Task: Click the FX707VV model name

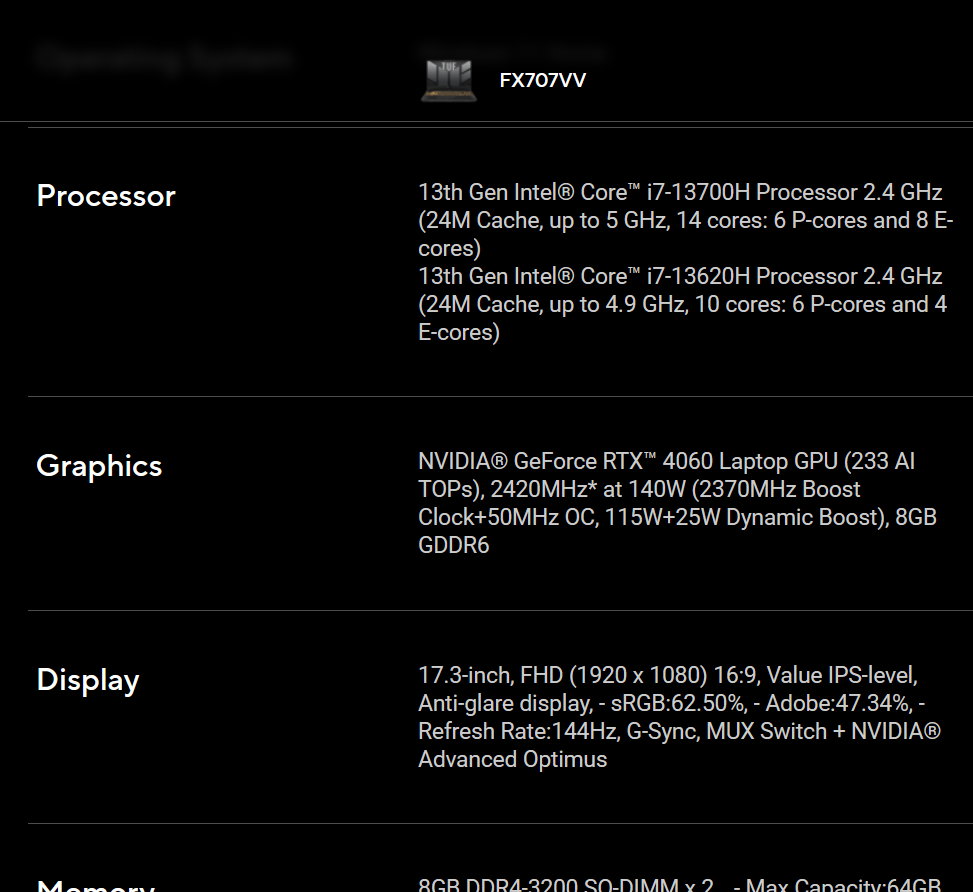Action: tap(542, 80)
